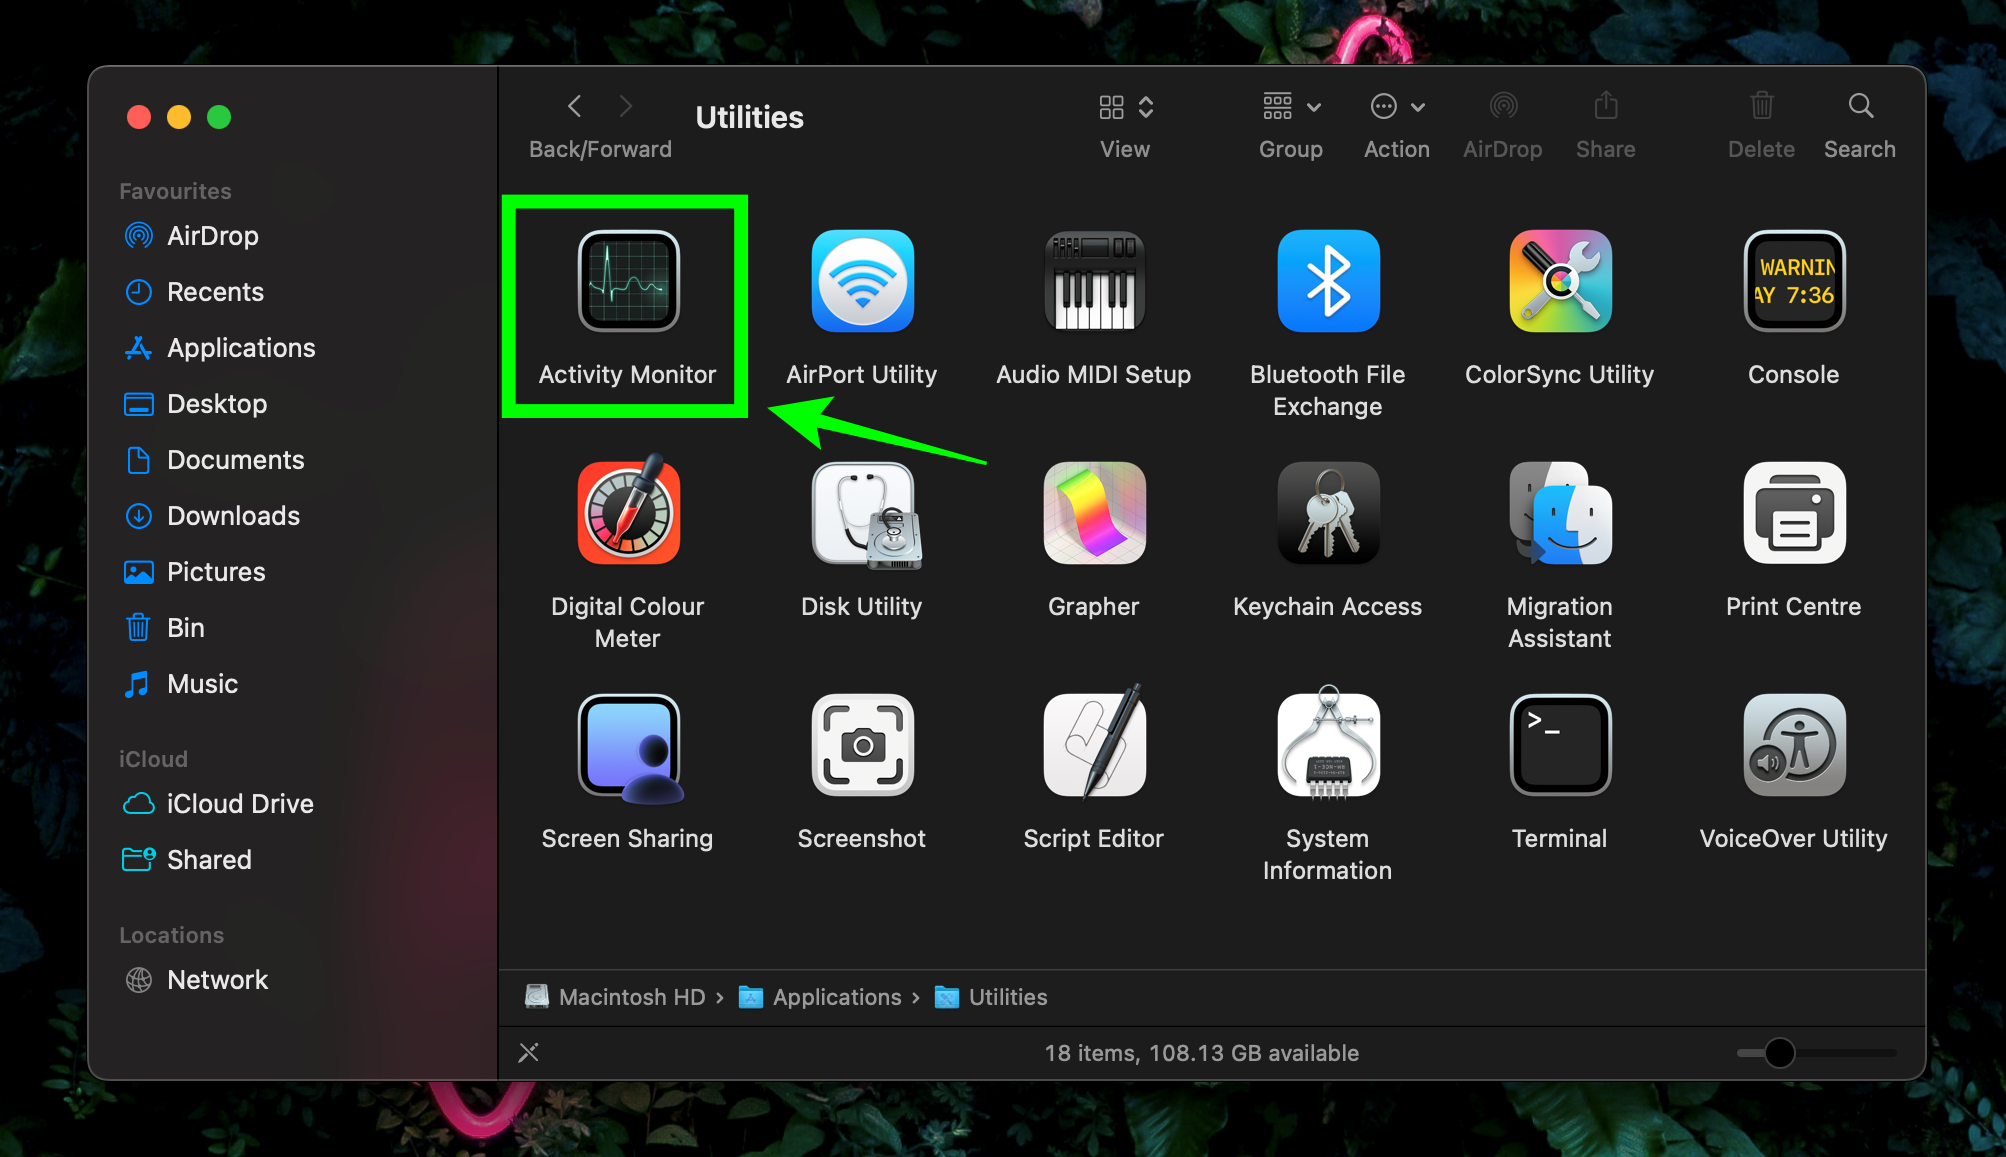
Task: Select the Console app icon
Action: 1794,281
